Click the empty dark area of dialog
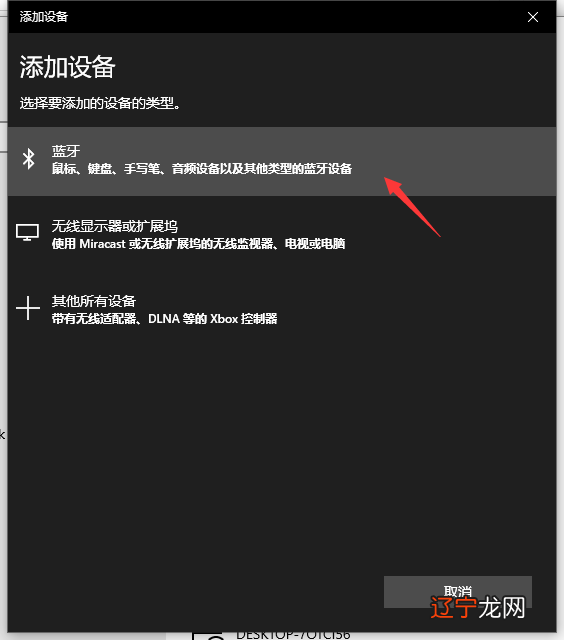The height and width of the screenshot is (640, 564). pos(282,449)
